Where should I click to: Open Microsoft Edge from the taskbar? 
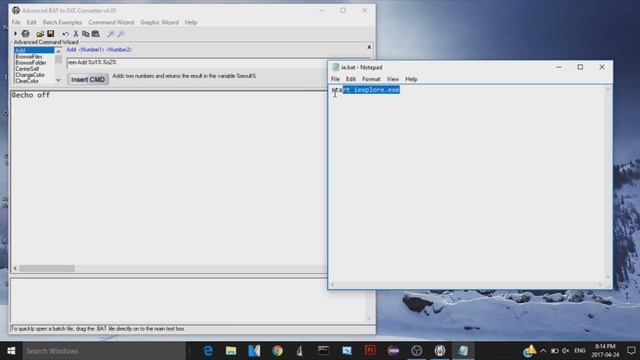(x=208, y=351)
